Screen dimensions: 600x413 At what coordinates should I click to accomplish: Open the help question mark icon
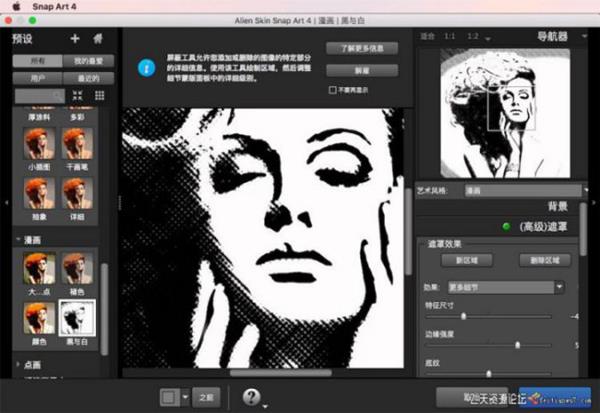pyautogui.click(x=252, y=396)
